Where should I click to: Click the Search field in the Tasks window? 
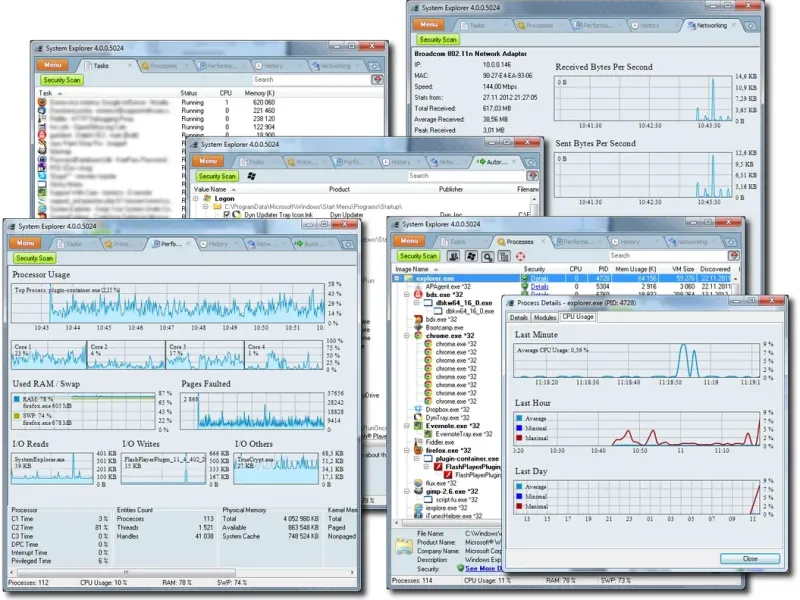tap(311, 80)
